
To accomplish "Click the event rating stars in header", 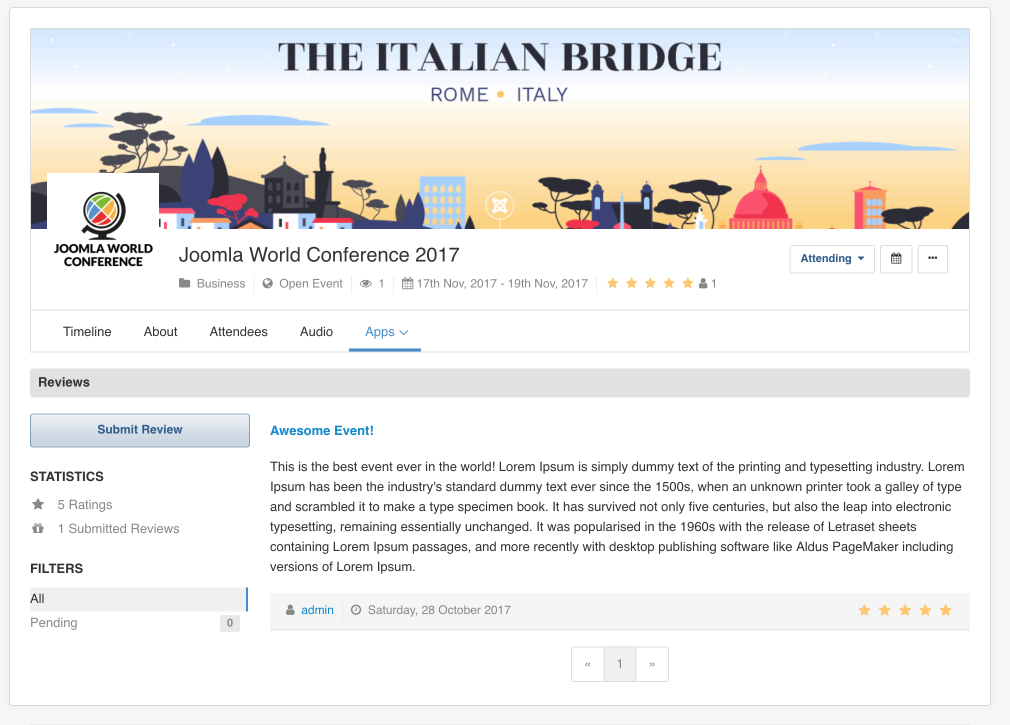I will 650,284.
